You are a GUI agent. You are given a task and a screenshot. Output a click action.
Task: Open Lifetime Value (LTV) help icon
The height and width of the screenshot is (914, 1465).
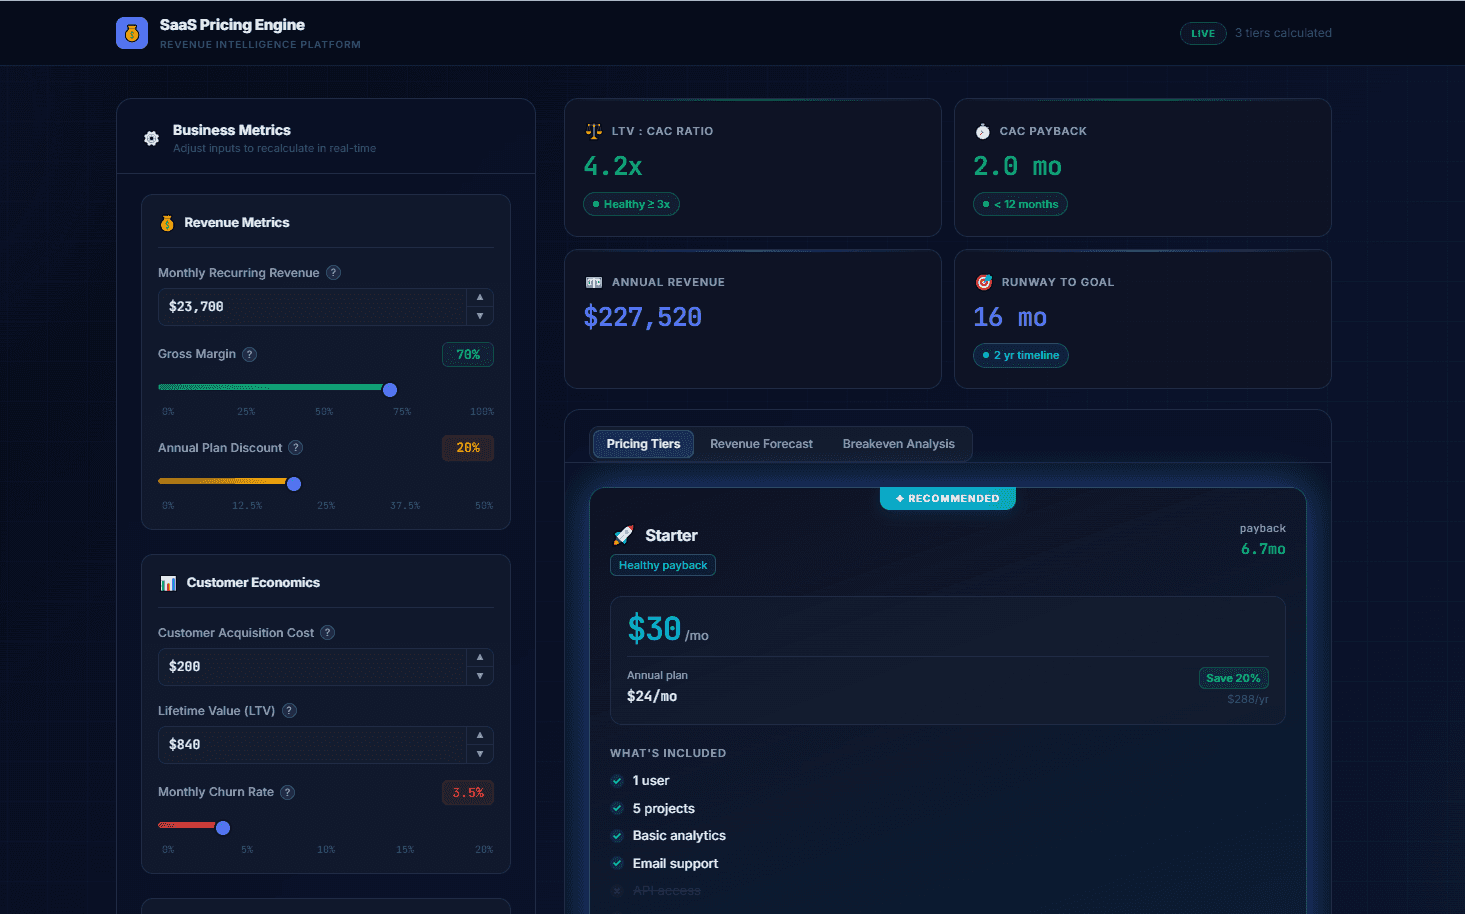point(289,711)
